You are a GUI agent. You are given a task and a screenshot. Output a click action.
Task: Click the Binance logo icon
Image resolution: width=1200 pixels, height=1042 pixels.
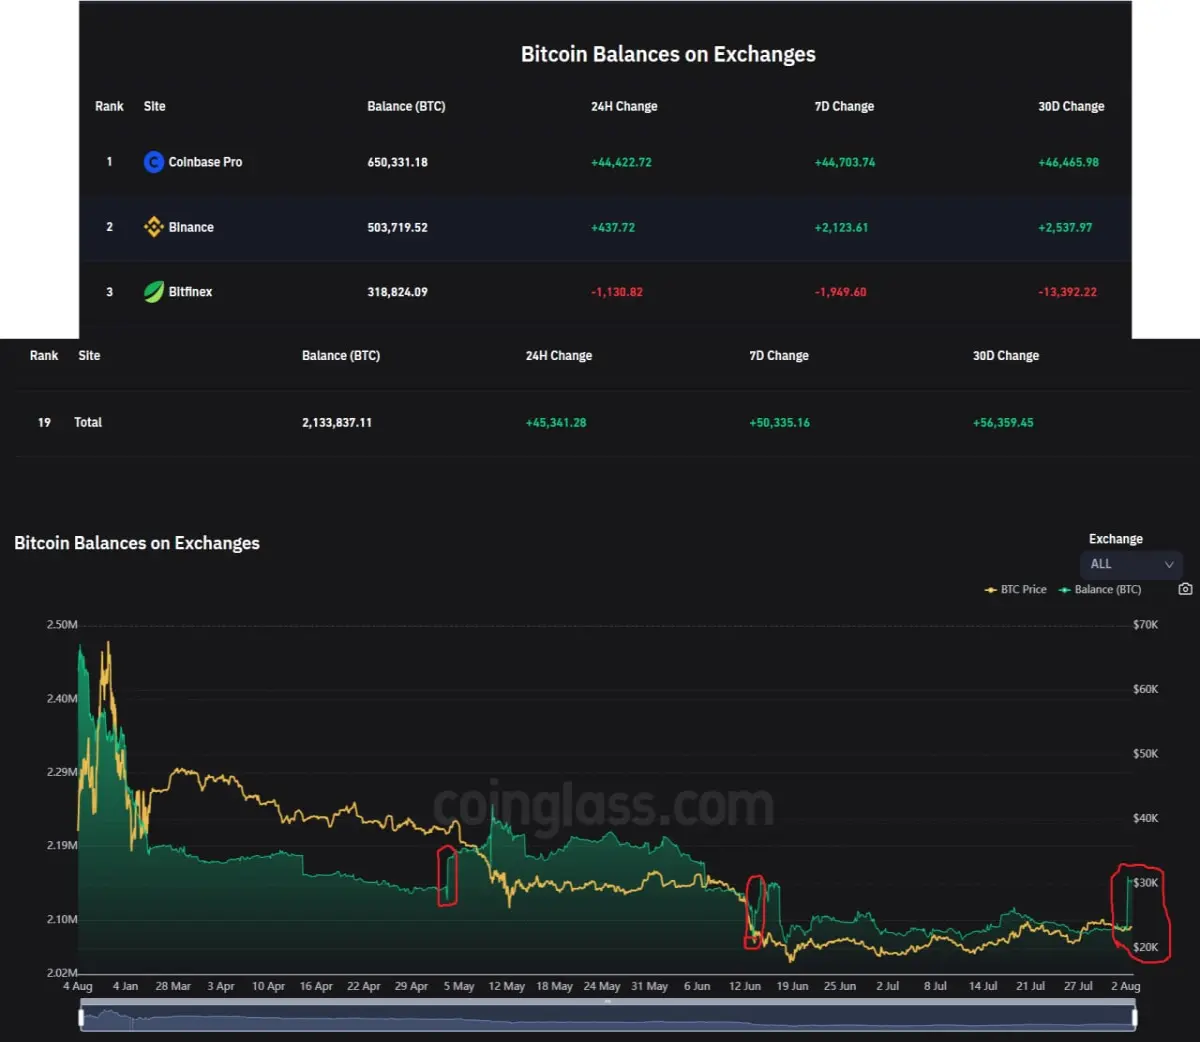pyautogui.click(x=153, y=227)
